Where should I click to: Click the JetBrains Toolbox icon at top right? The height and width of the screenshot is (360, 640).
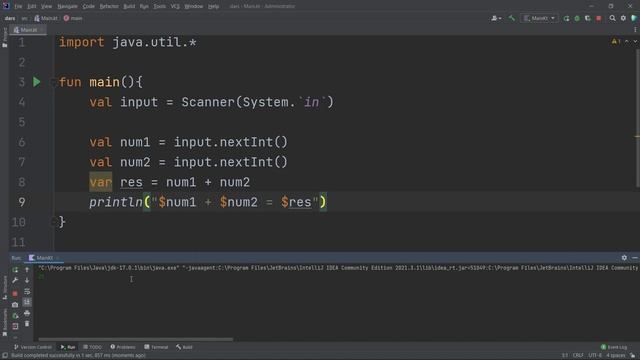point(634,18)
